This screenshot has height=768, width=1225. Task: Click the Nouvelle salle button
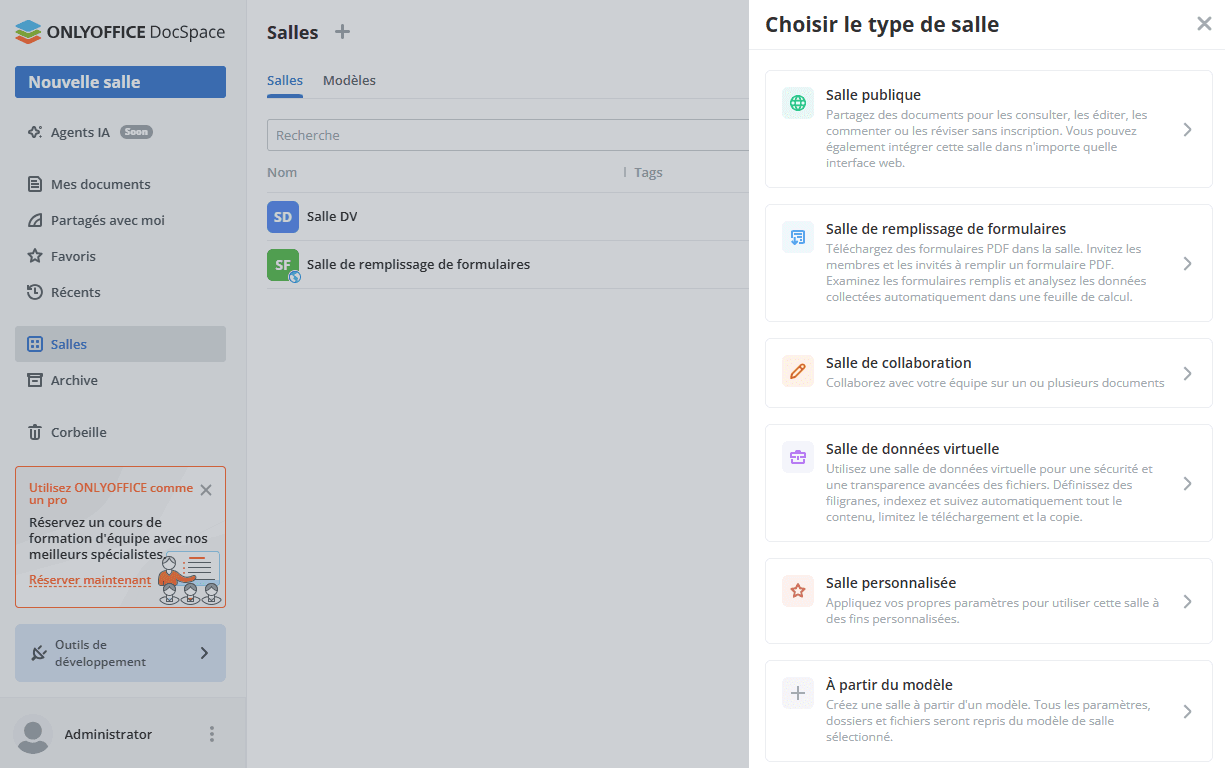click(x=120, y=81)
